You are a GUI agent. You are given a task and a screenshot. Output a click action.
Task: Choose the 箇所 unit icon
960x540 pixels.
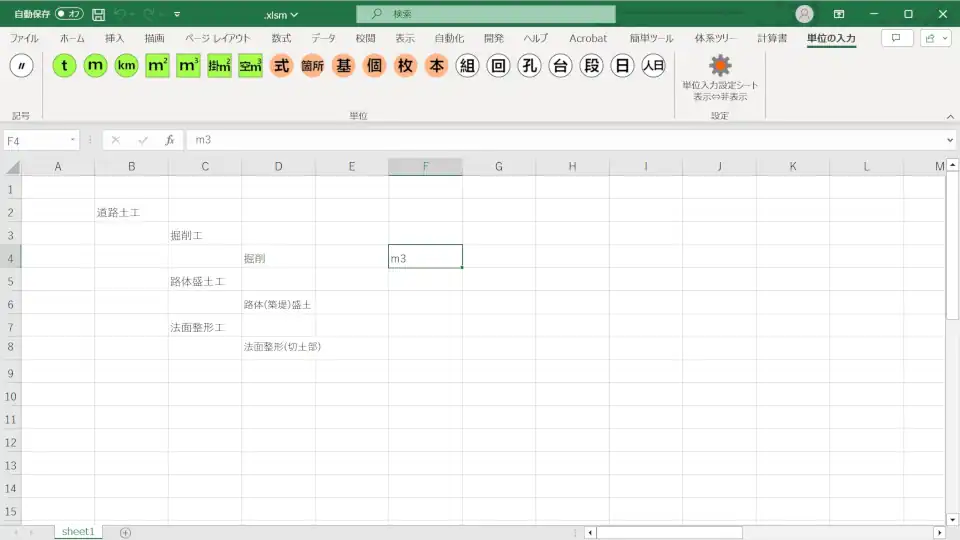click(312, 66)
